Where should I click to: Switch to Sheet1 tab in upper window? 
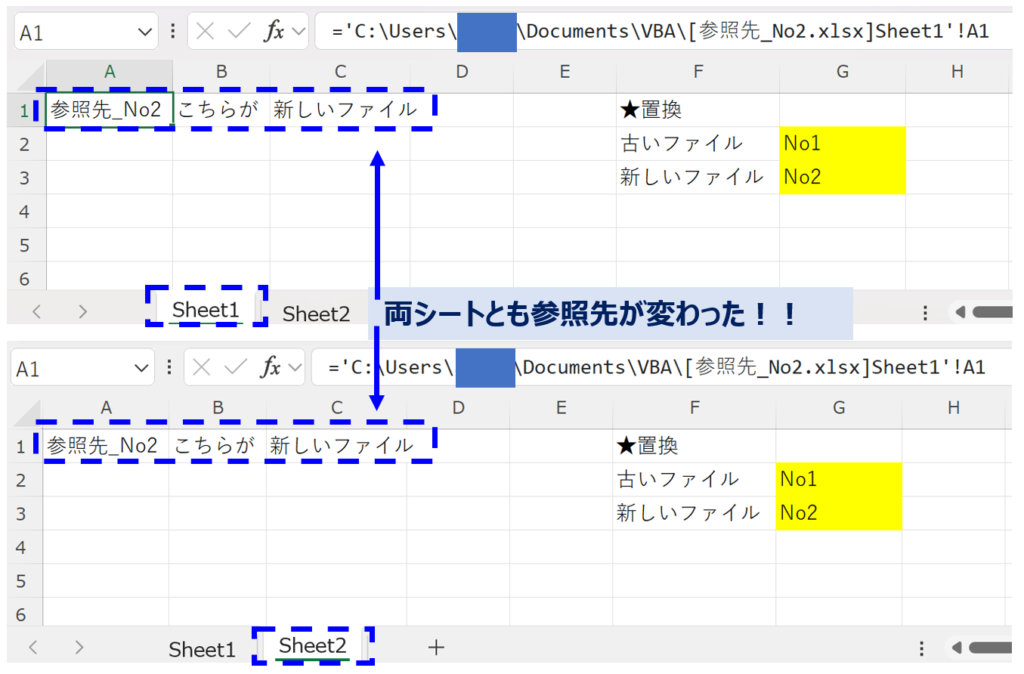[206, 310]
